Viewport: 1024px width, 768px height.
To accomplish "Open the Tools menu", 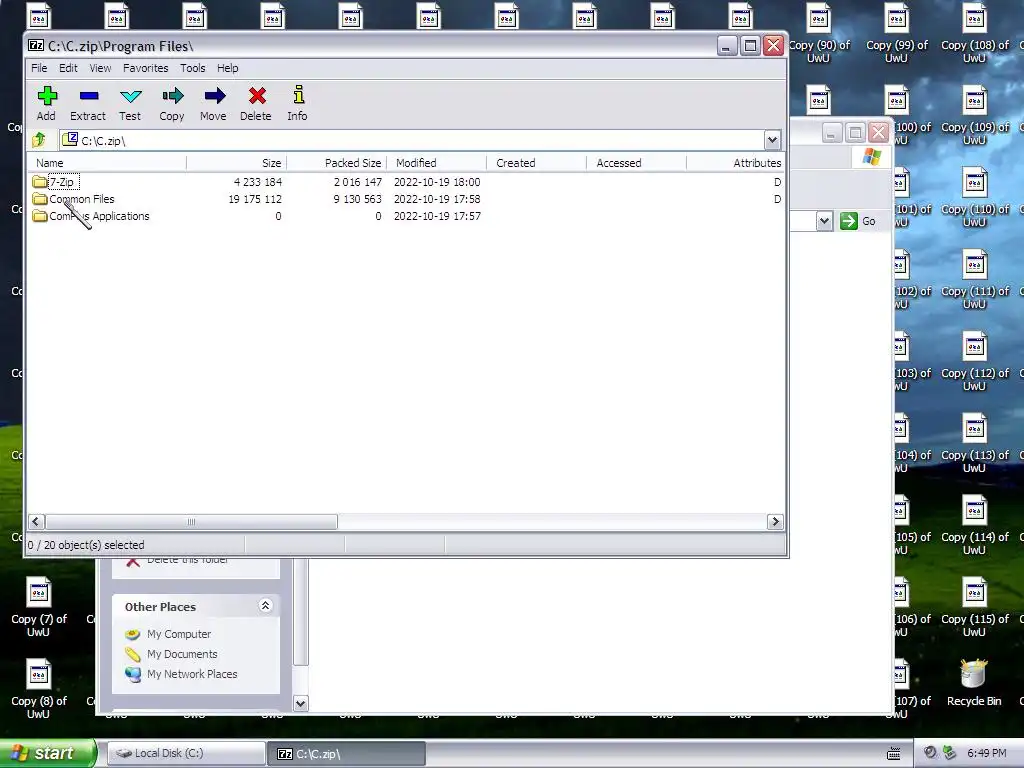I will (193, 68).
